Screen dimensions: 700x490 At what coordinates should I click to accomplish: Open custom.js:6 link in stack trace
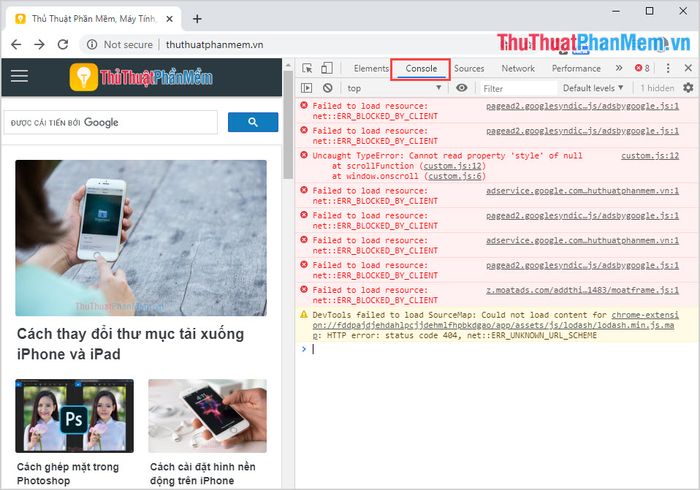(455, 176)
